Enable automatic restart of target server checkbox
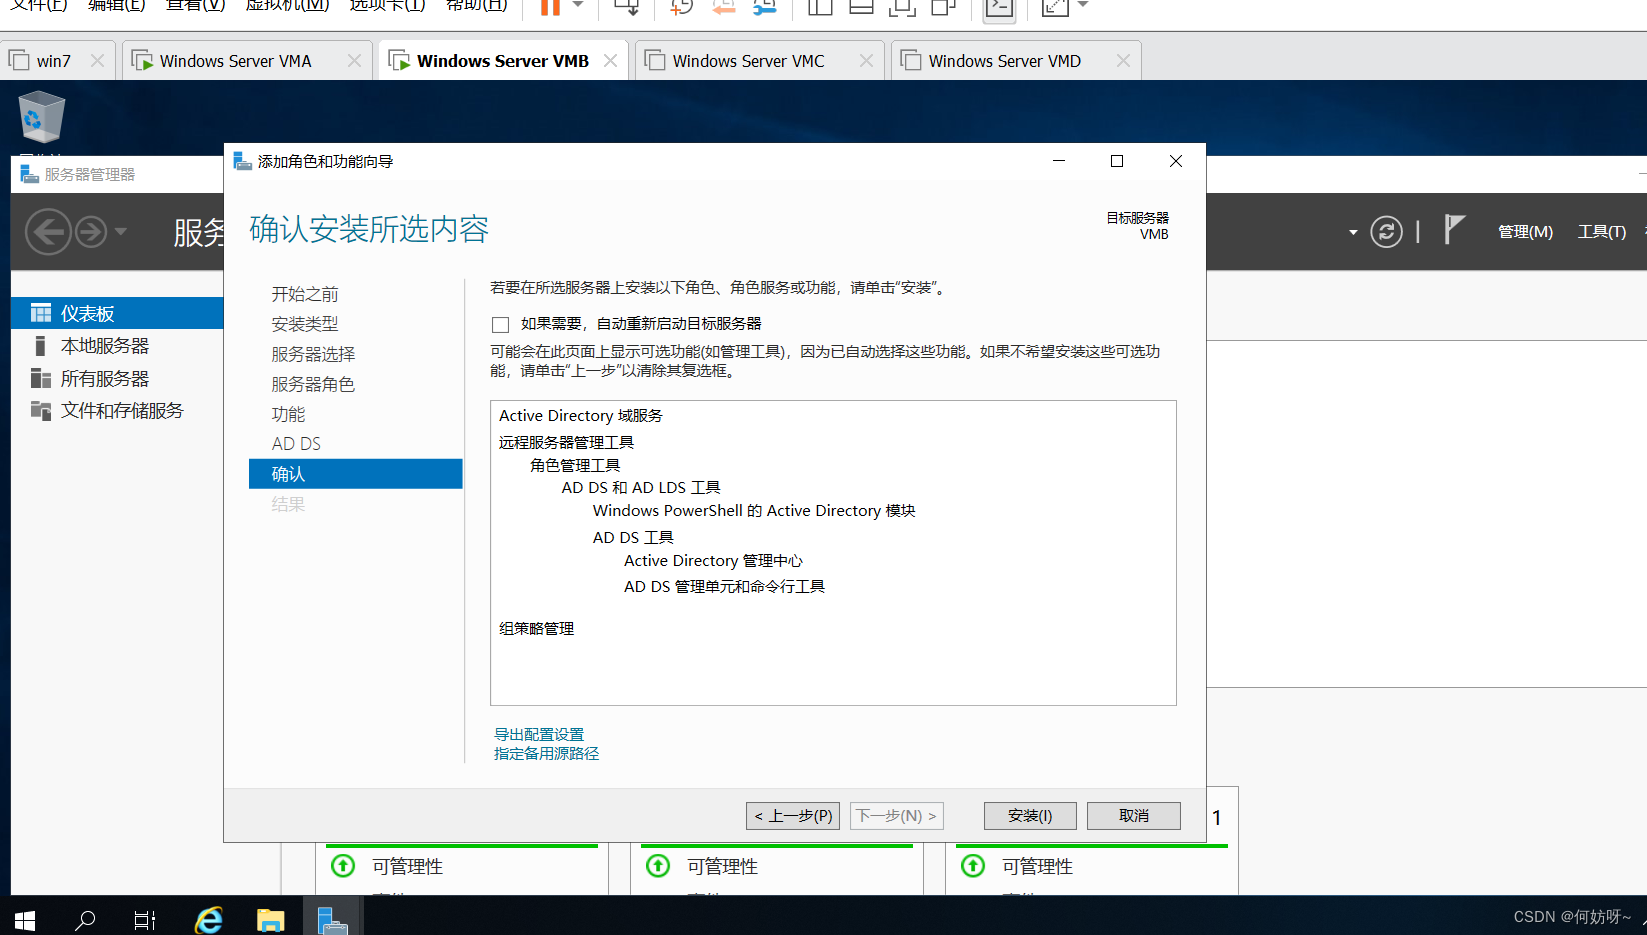Viewport: 1647px width, 935px height. 501,324
